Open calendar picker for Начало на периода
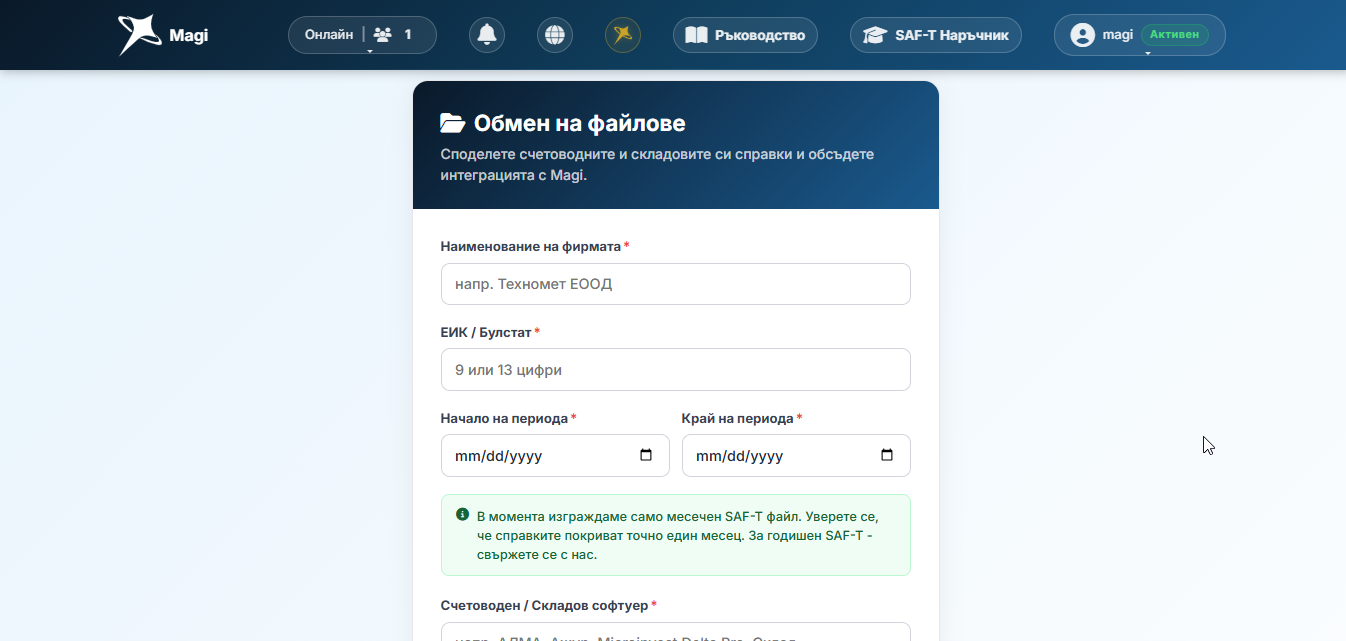 pyautogui.click(x=646, y=456)
